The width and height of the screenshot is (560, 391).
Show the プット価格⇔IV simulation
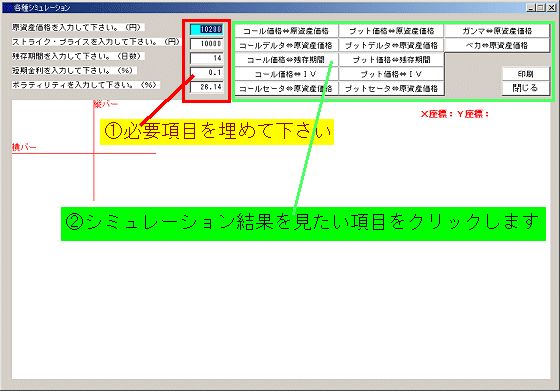pyautogui.click(x=391, y=74)
